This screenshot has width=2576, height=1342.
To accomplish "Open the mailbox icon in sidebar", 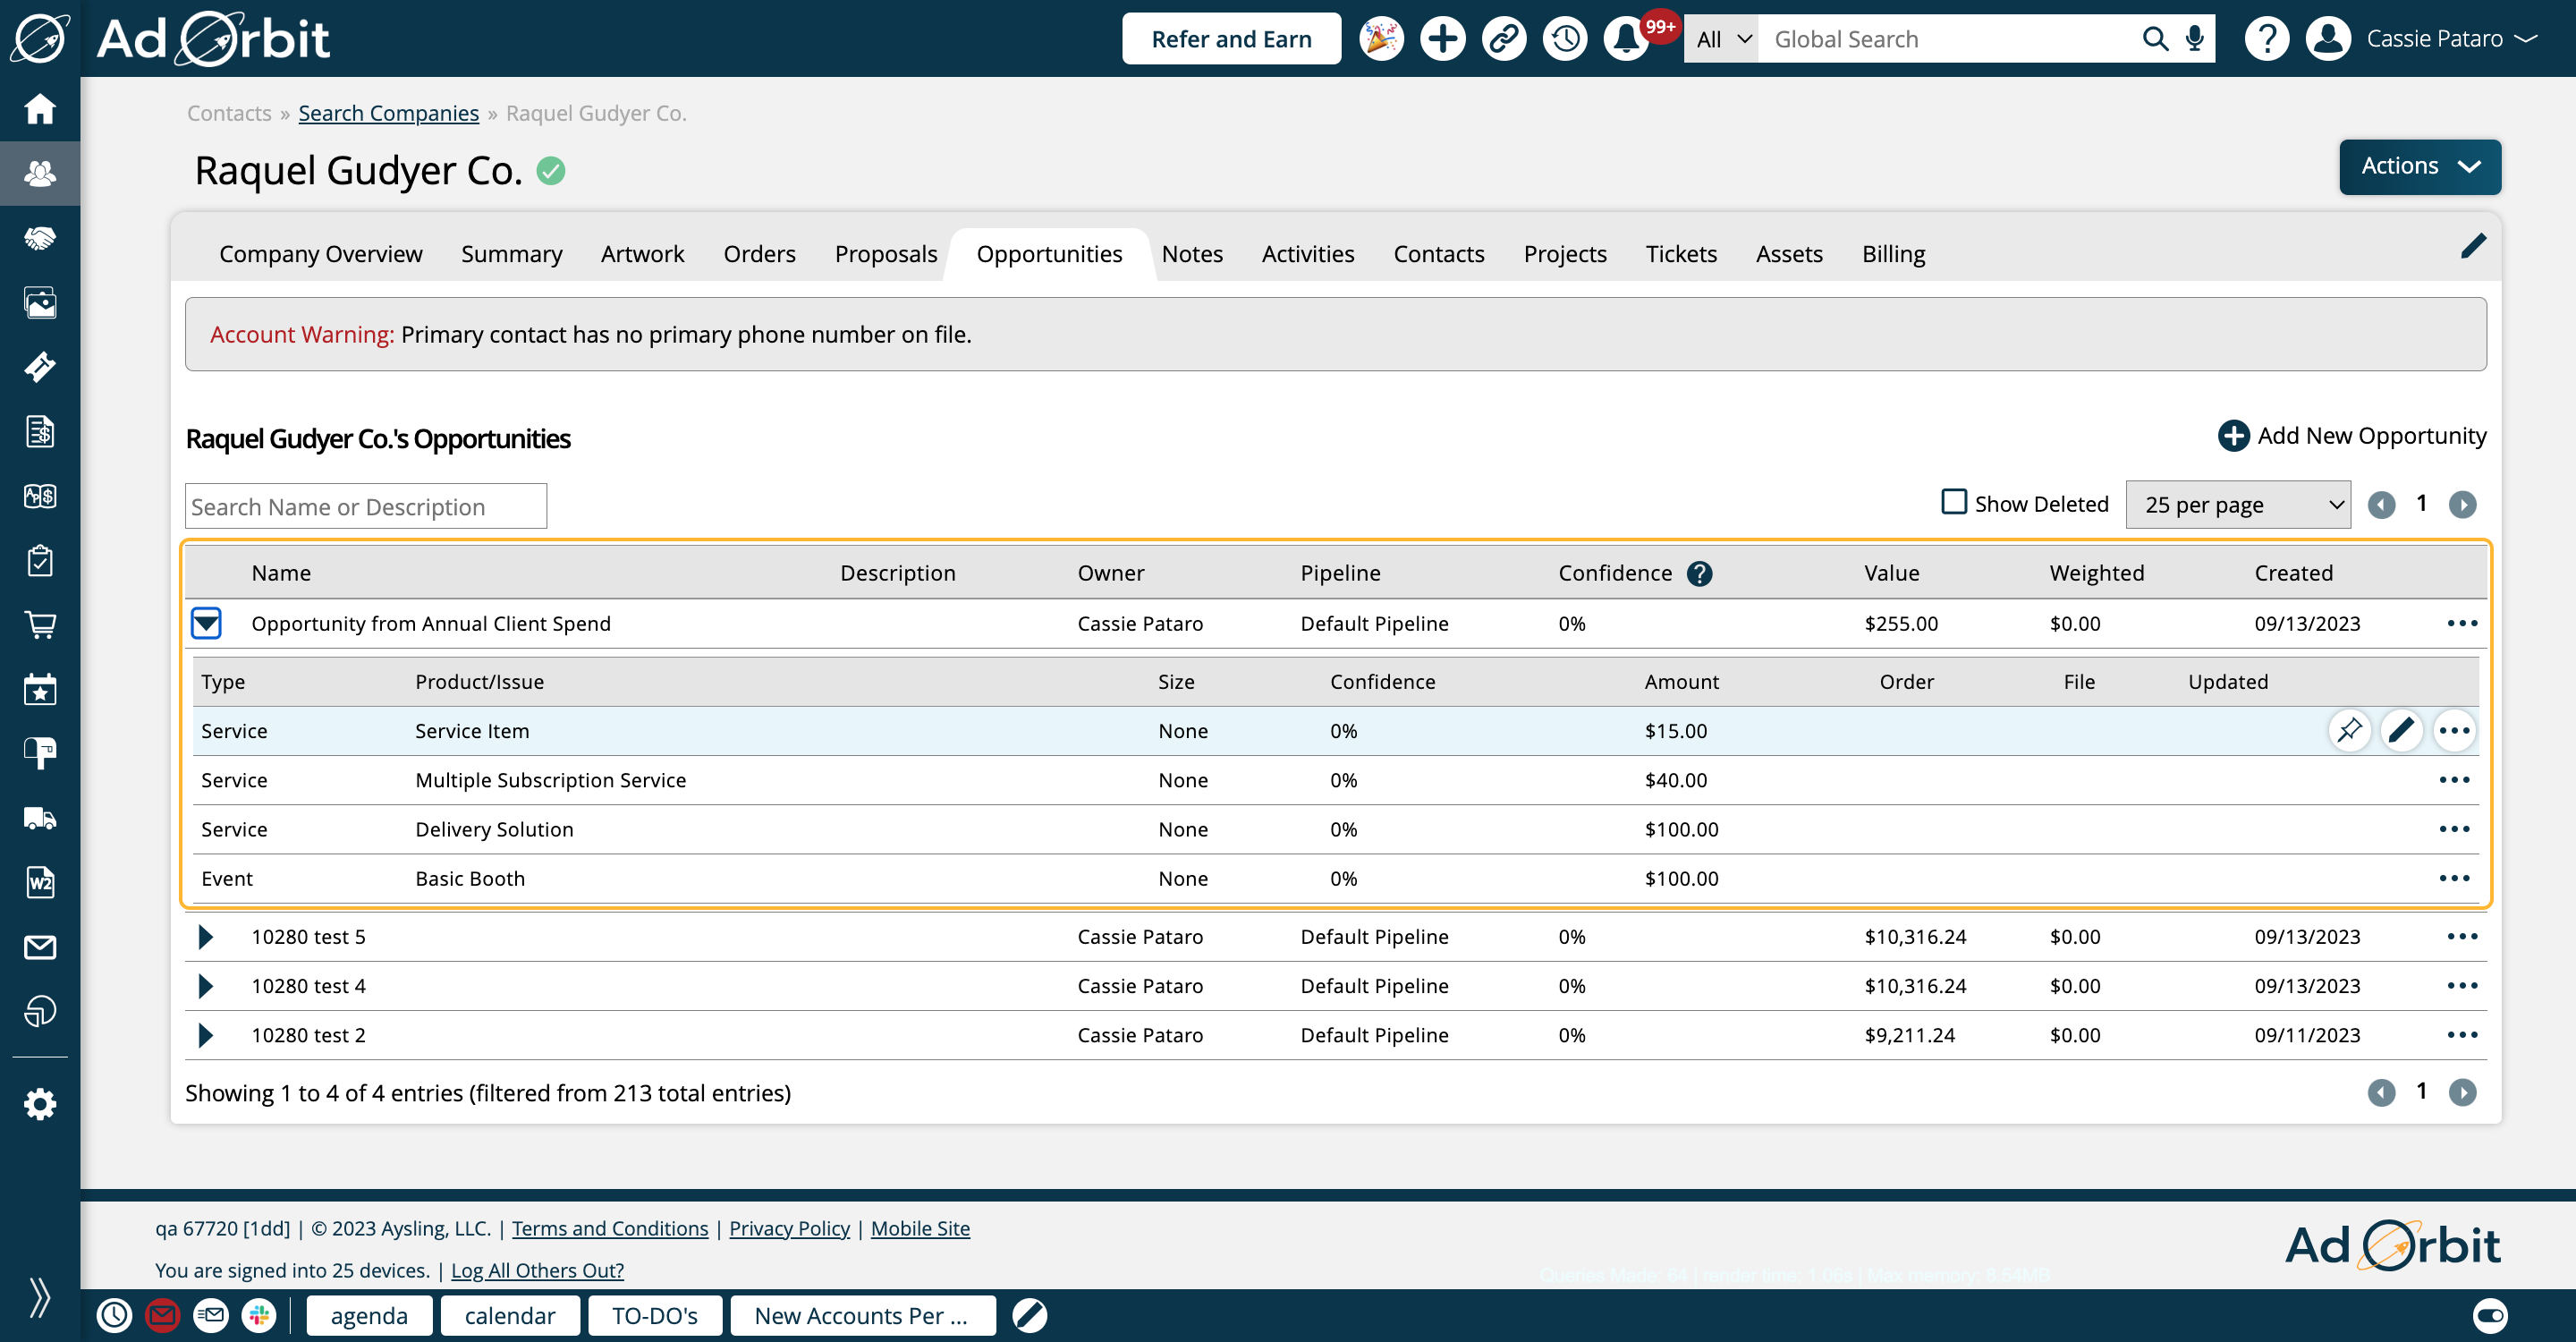I will 40,753.
